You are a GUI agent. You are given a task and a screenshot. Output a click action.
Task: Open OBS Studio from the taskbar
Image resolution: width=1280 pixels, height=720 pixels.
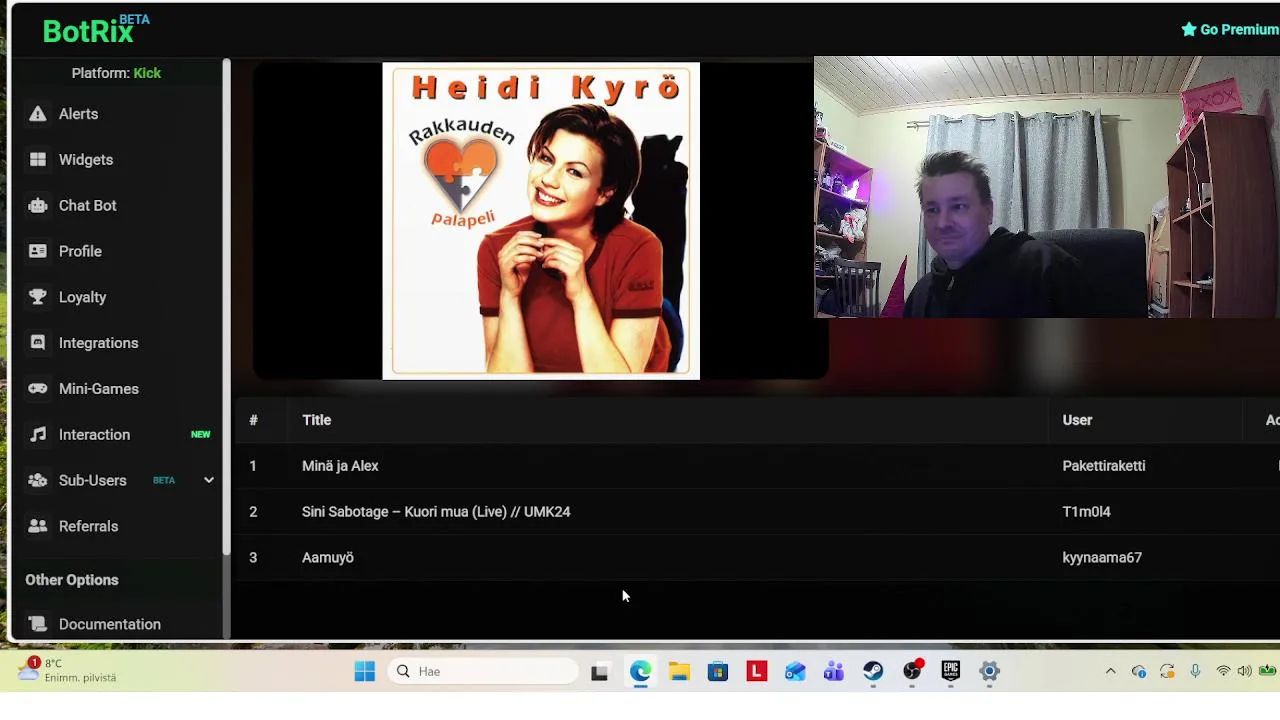pos(912,672)
